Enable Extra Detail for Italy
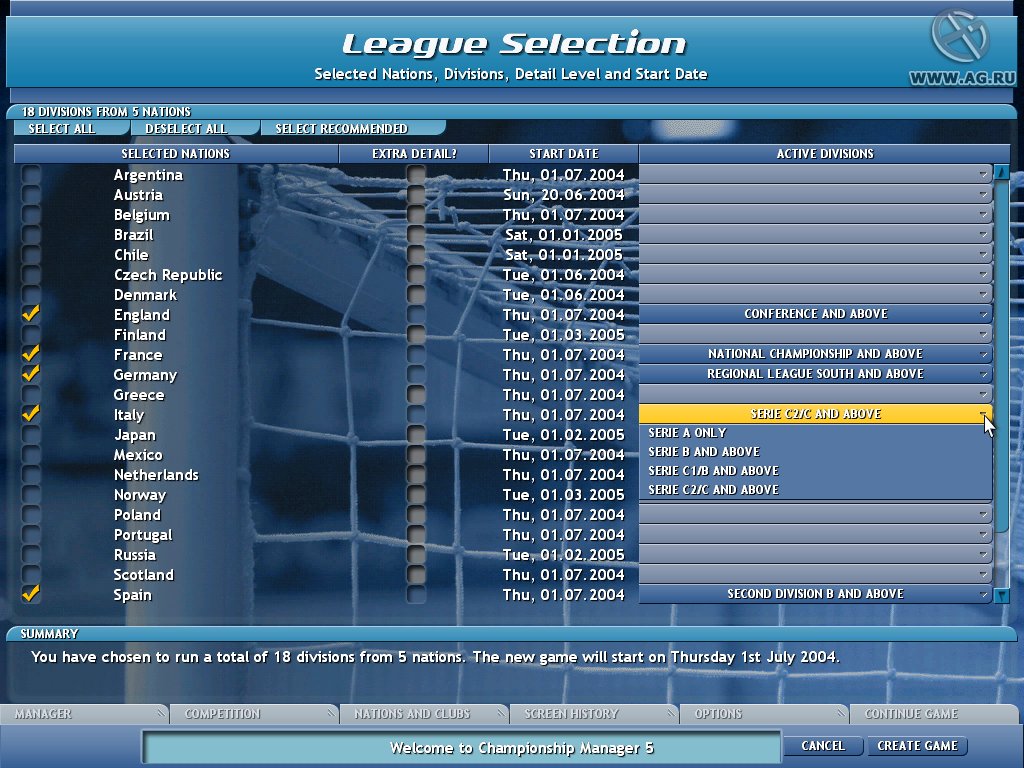 (x=414, y=414)
